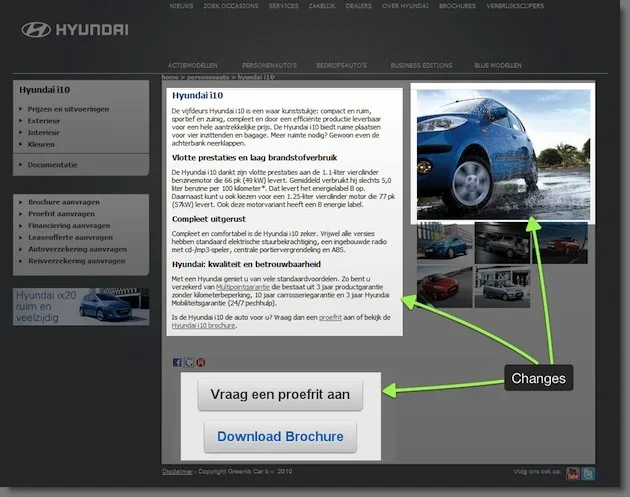Follow the 'proefrit' link in the last paragraph

pos(330,317)
